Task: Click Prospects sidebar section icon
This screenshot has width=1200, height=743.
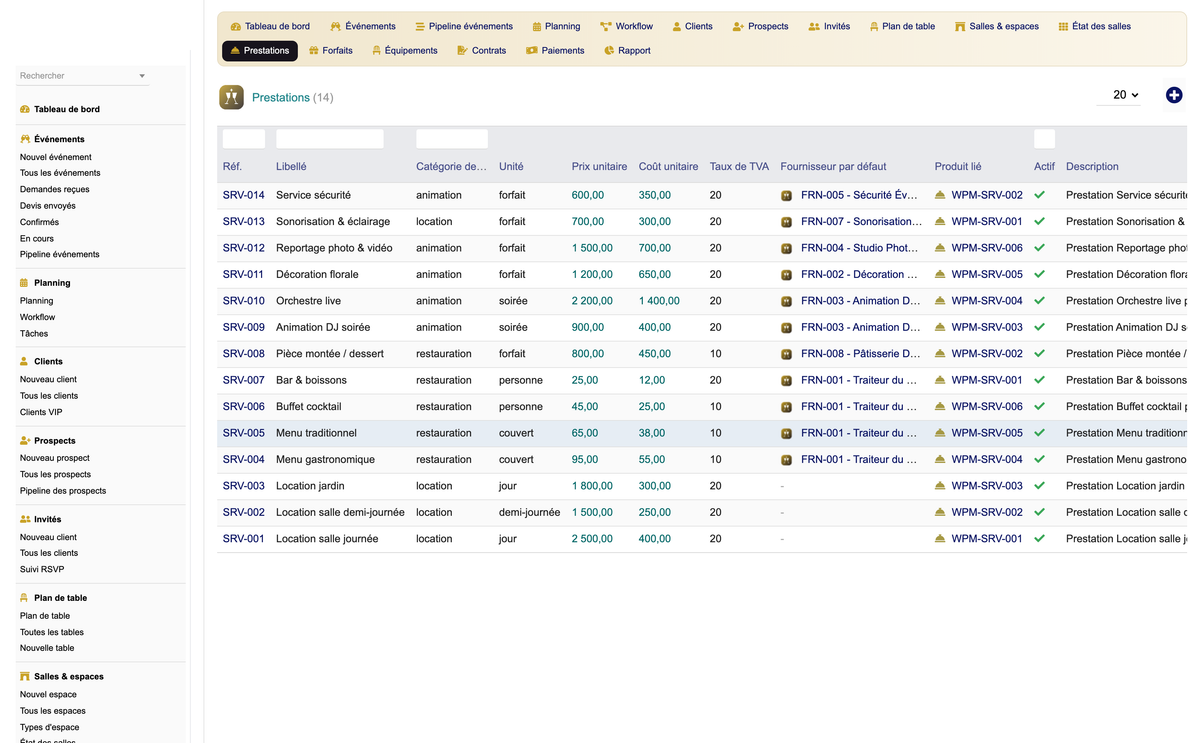Action: pos(25,440)
